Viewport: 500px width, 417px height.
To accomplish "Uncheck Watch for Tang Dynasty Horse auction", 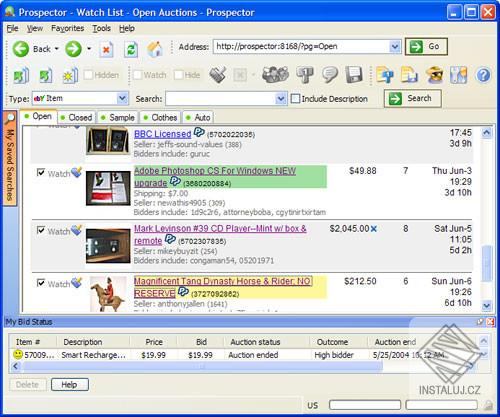I will 41,283.
